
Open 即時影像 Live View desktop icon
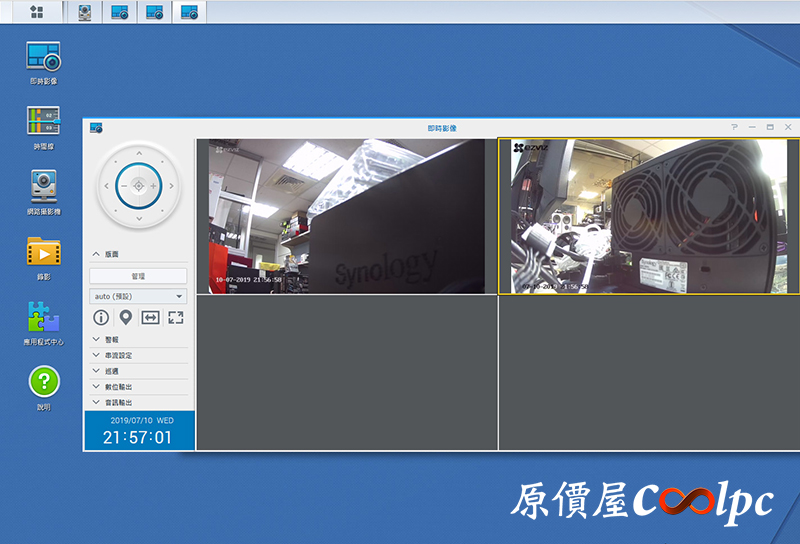[43, 63]
